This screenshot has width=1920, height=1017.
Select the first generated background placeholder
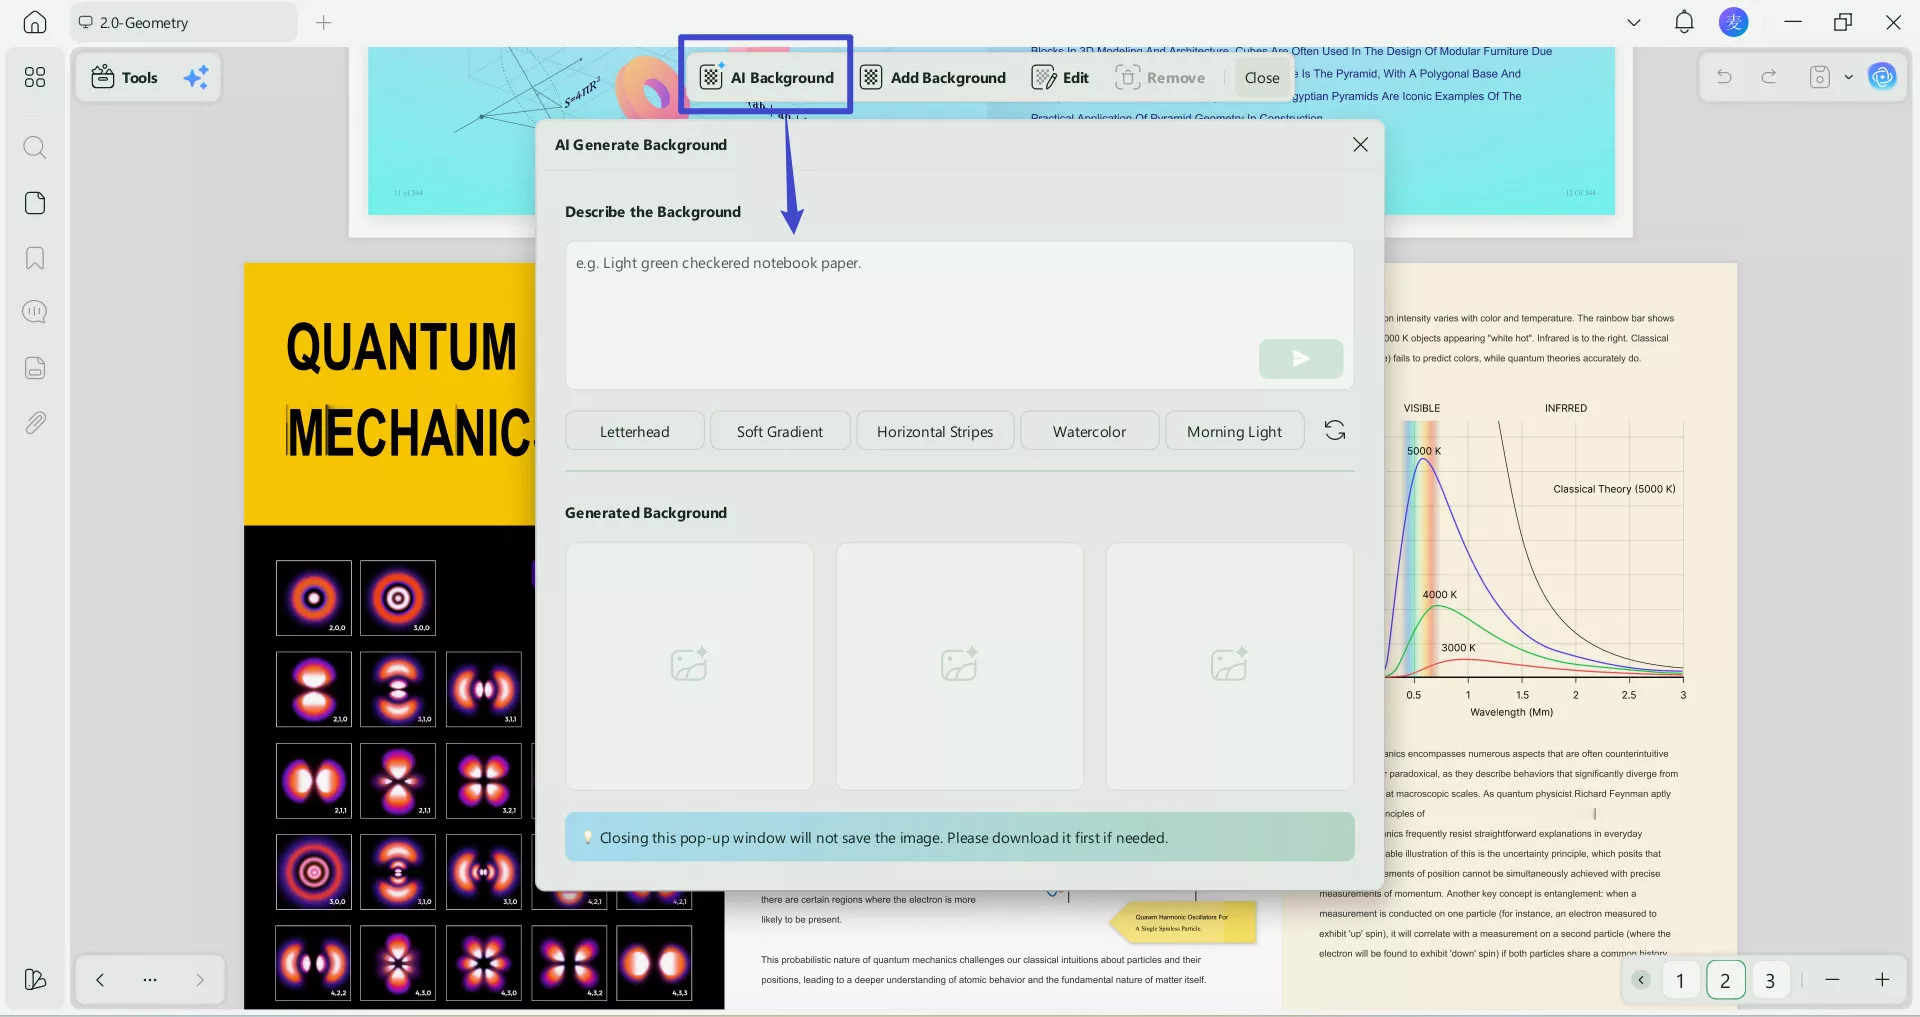coord(690,666)
